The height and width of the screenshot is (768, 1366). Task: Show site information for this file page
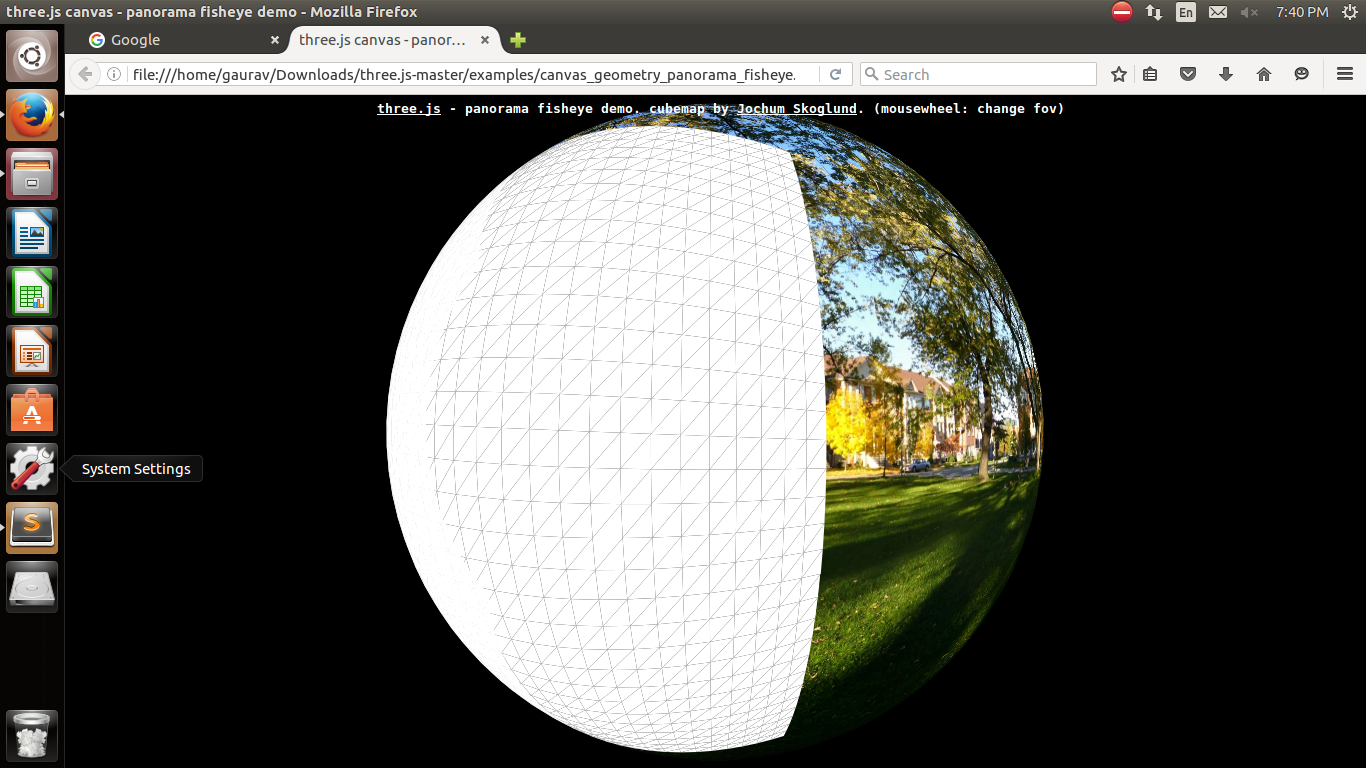[114, 74]
